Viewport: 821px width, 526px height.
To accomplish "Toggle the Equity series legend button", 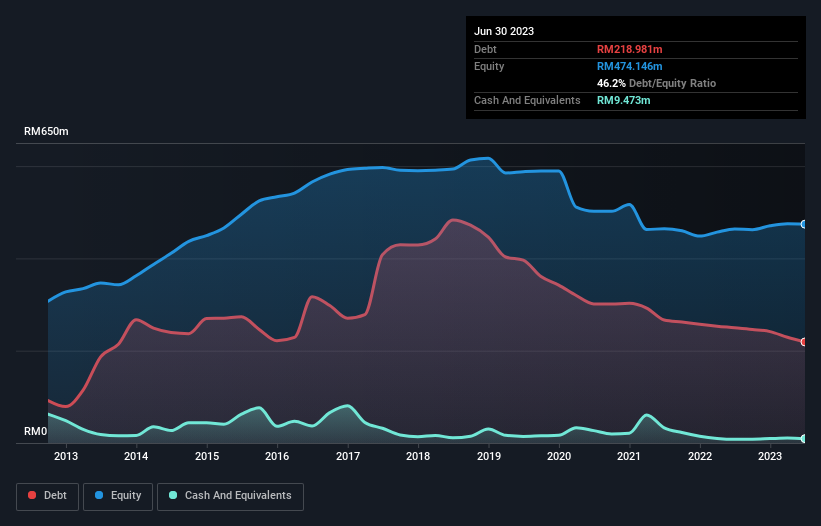I will [x=118, y=497].
